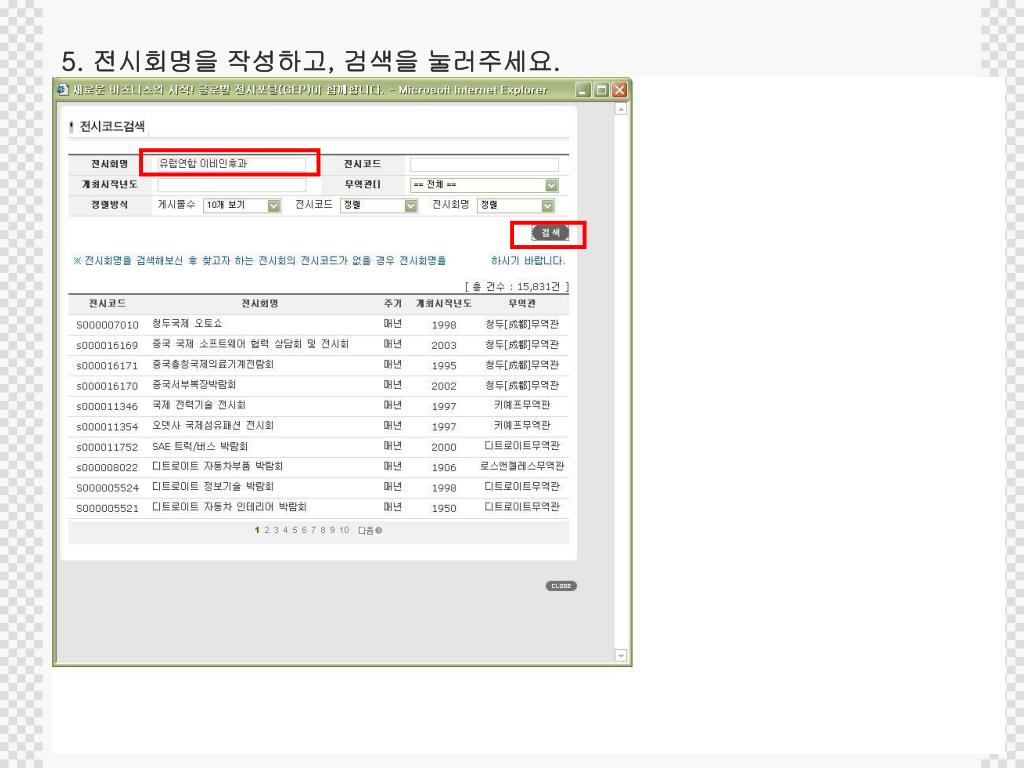This screenshot has height=768, width=1024.
Task: Click code S000005521
Action: pyautogui.click(x=108, y=508)
